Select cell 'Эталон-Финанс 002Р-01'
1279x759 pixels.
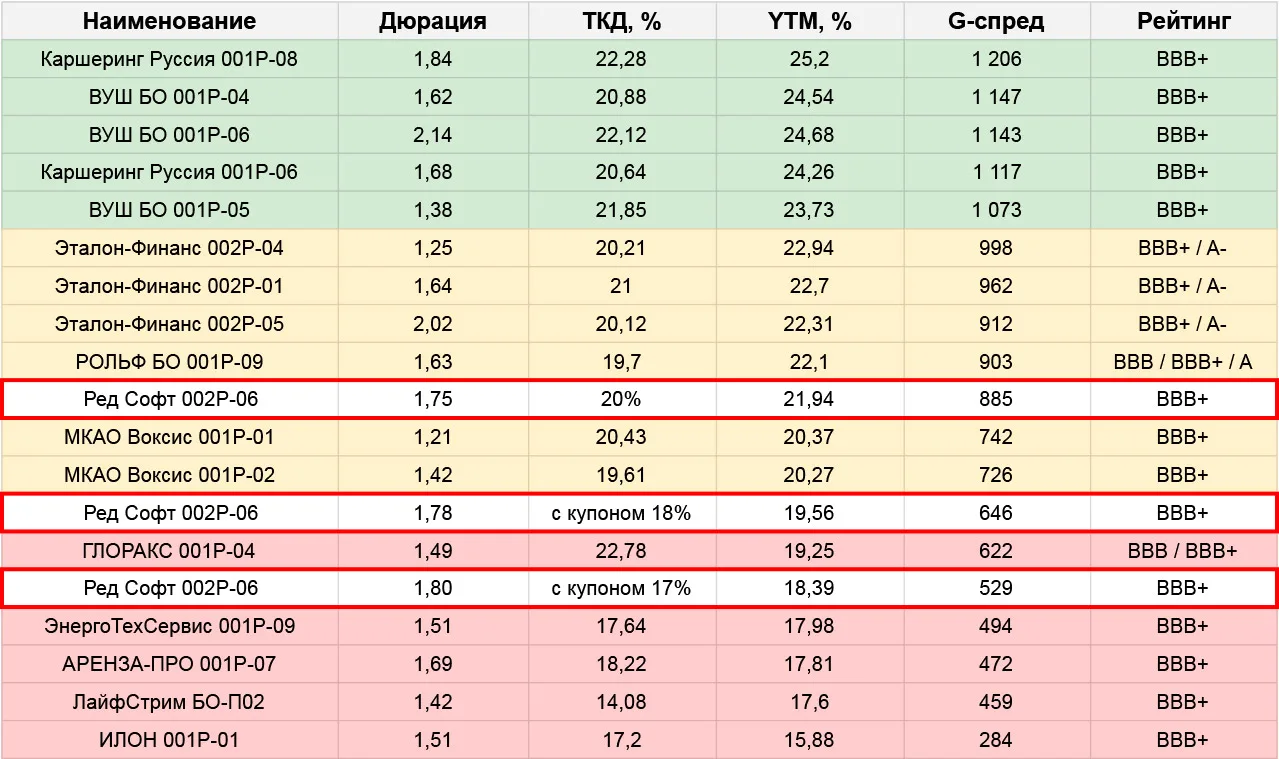[x=169, y=286]
